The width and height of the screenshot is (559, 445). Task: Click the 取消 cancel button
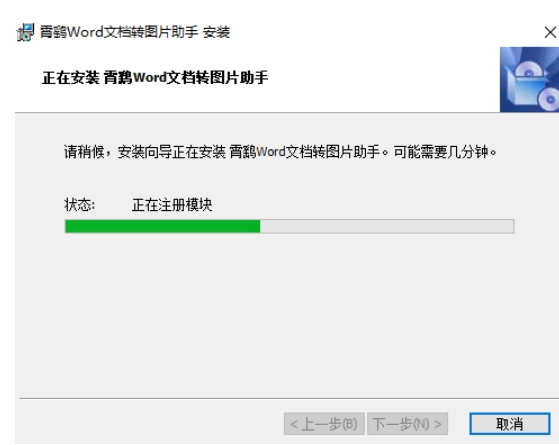(509, 424)
